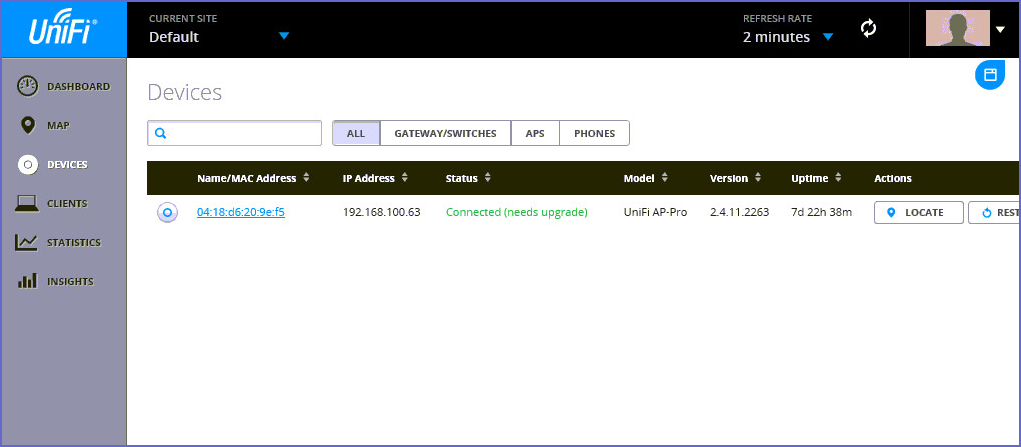This screenshot has width=1021, height=447.
Task: Click the LOCATE button
Action: (918, 212)
